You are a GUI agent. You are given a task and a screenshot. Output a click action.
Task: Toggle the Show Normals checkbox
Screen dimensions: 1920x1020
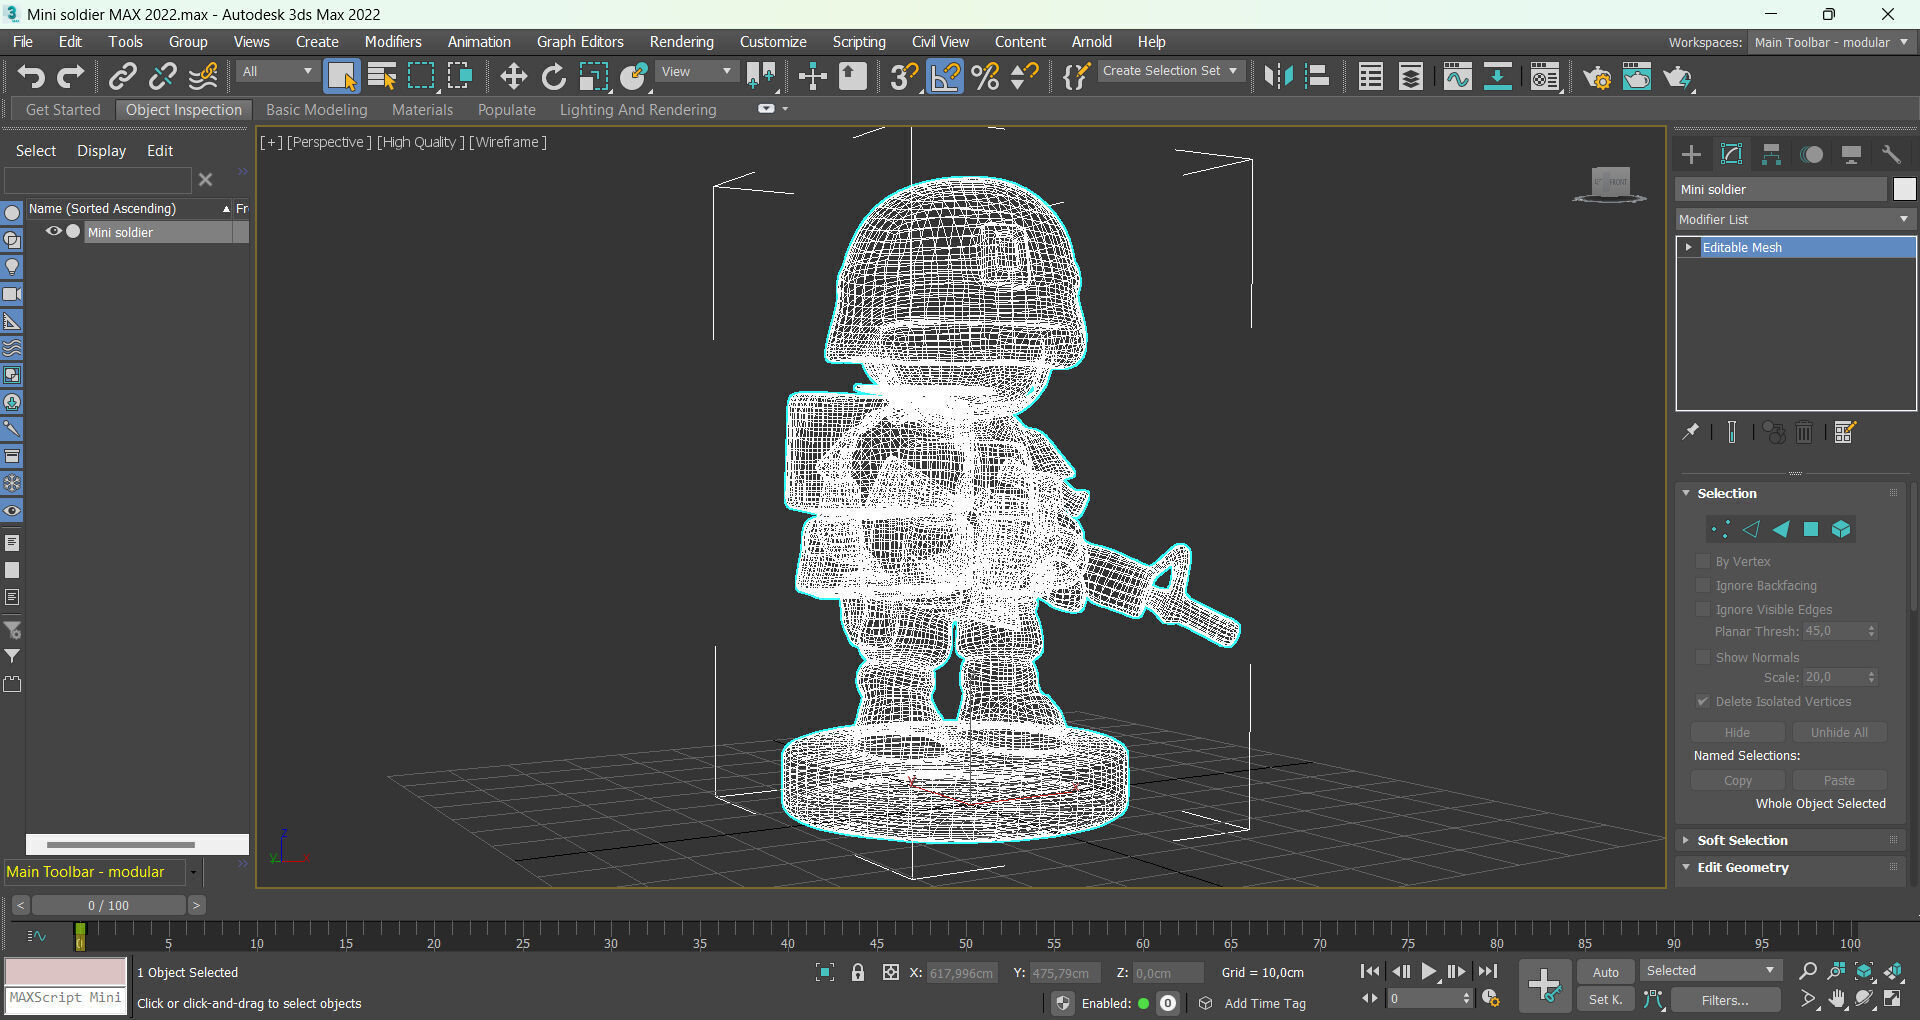(1703, 657)
